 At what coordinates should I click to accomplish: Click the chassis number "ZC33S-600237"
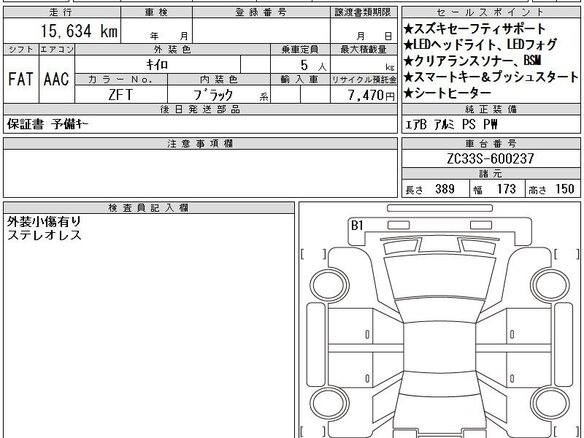click(x=491, y=159)
